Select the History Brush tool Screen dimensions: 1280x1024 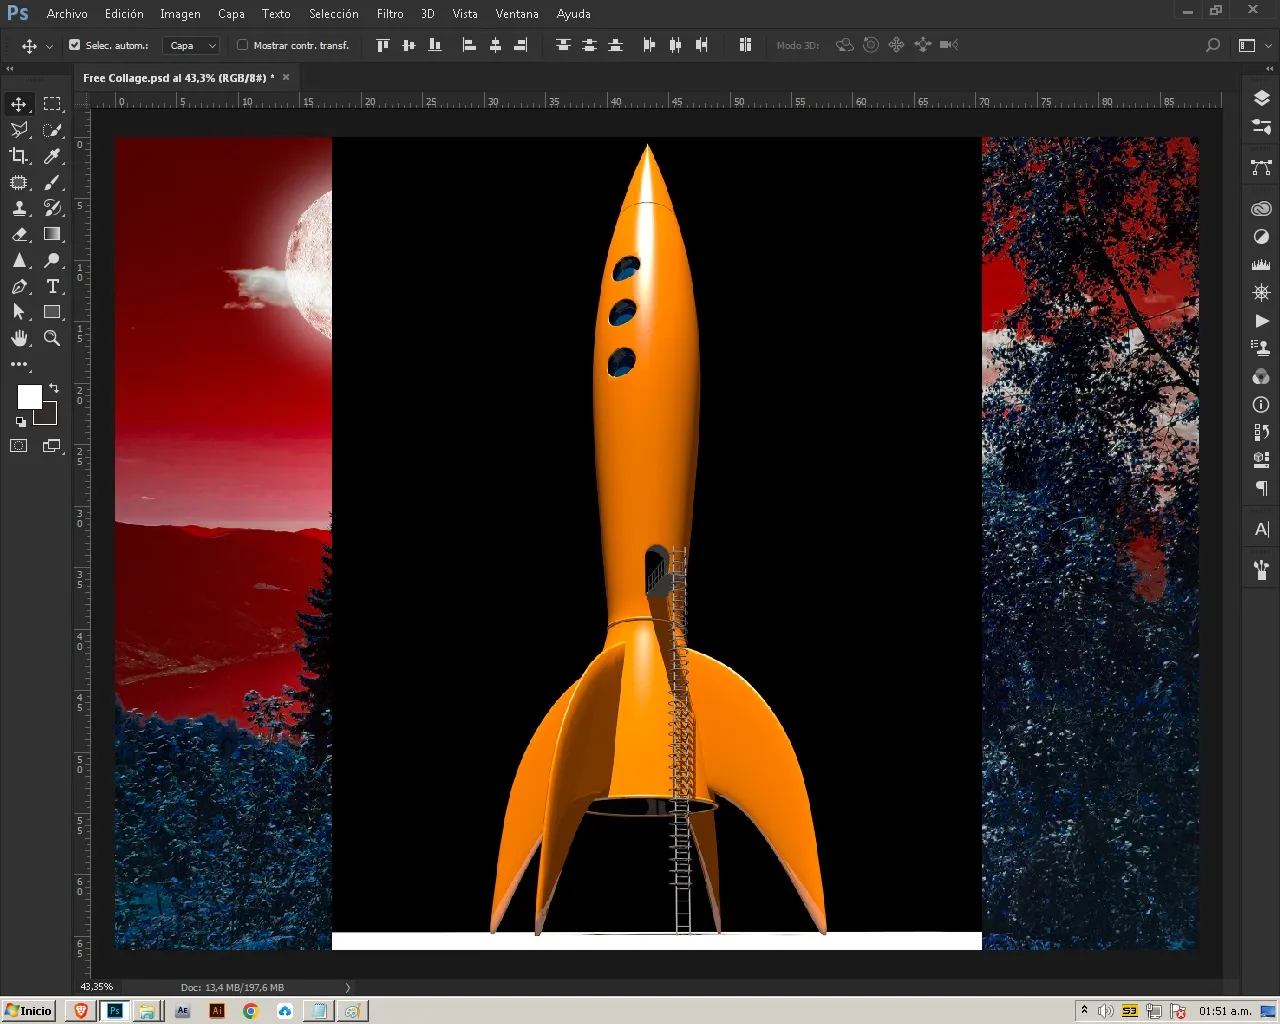point(52,208)
